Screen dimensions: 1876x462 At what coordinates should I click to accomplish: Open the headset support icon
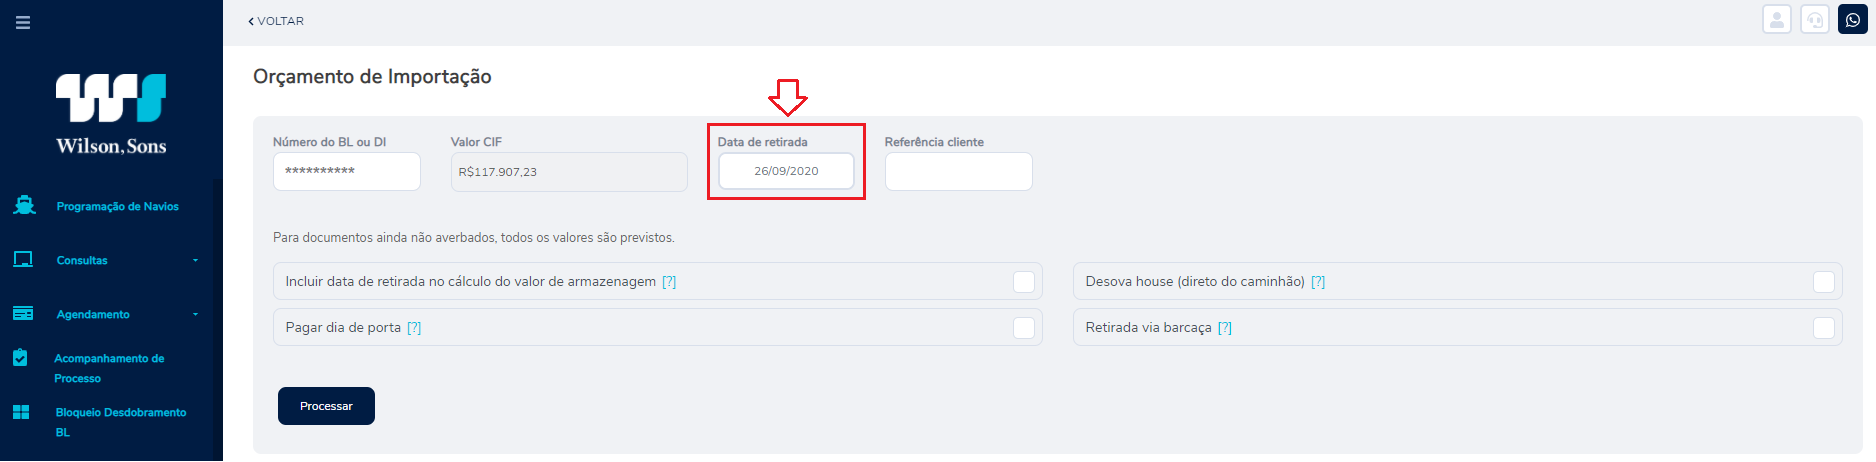pos(1815,20)
